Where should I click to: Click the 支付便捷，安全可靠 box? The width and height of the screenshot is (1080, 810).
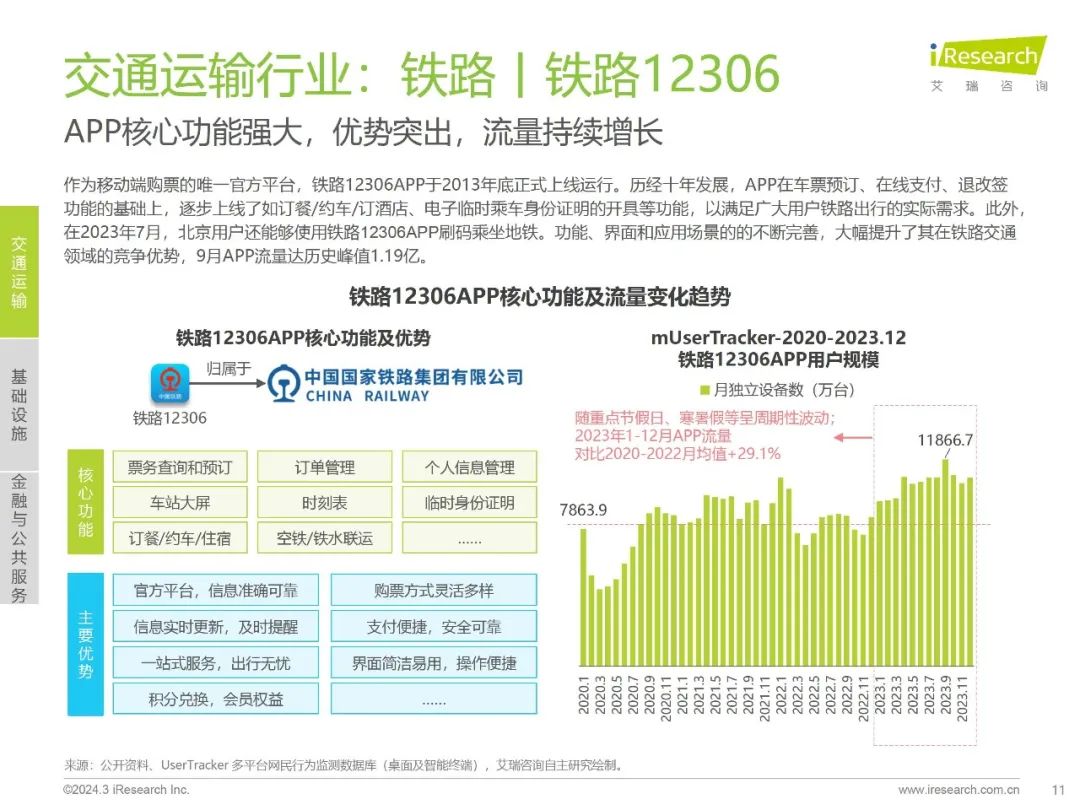click(x=434, y=627)
